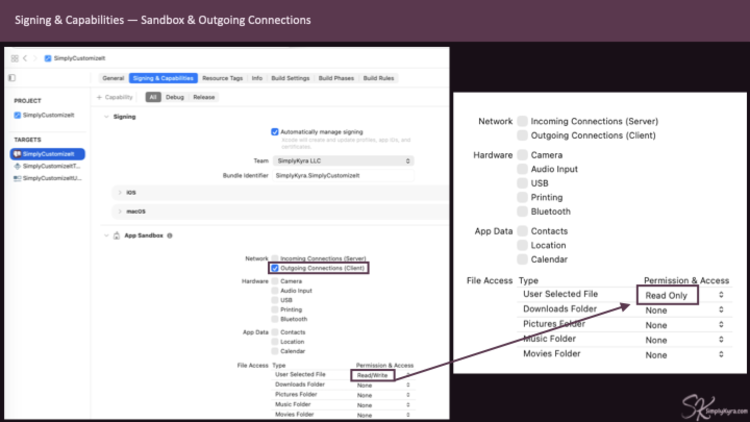This screenshot has width=750, height=422.
Task: Click the App Sandbox info icon
Action: (x=170, y=235)
